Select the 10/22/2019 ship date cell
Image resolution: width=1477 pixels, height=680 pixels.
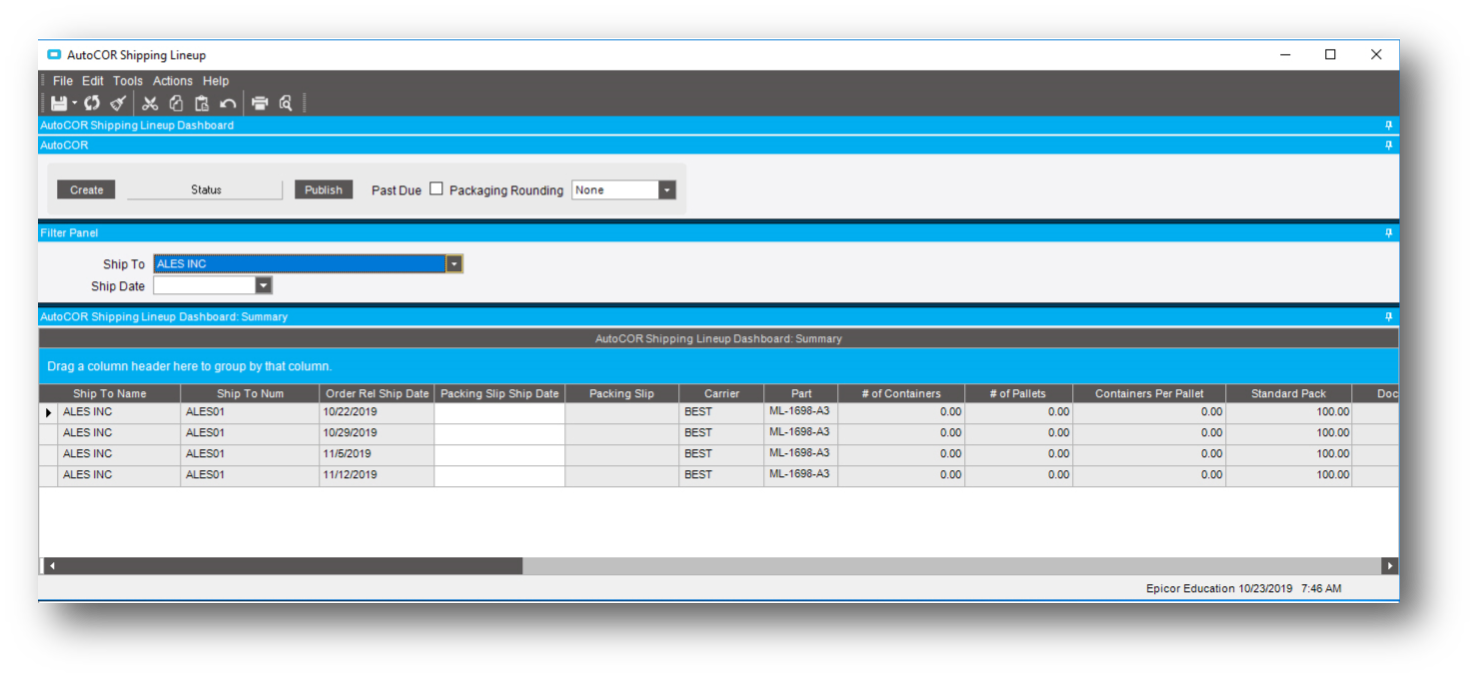[376, 412]
